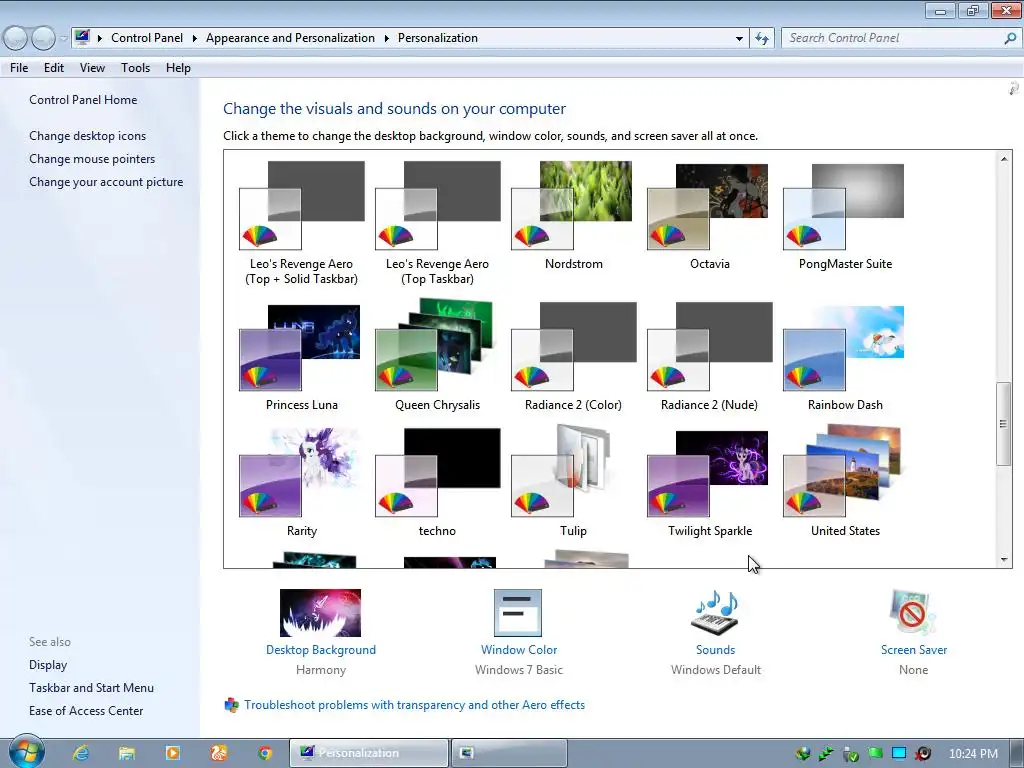Choose the Radiance 2 (Color) theme
The width and height of the screenshot is (1024, 768).
tap(573, 357)
